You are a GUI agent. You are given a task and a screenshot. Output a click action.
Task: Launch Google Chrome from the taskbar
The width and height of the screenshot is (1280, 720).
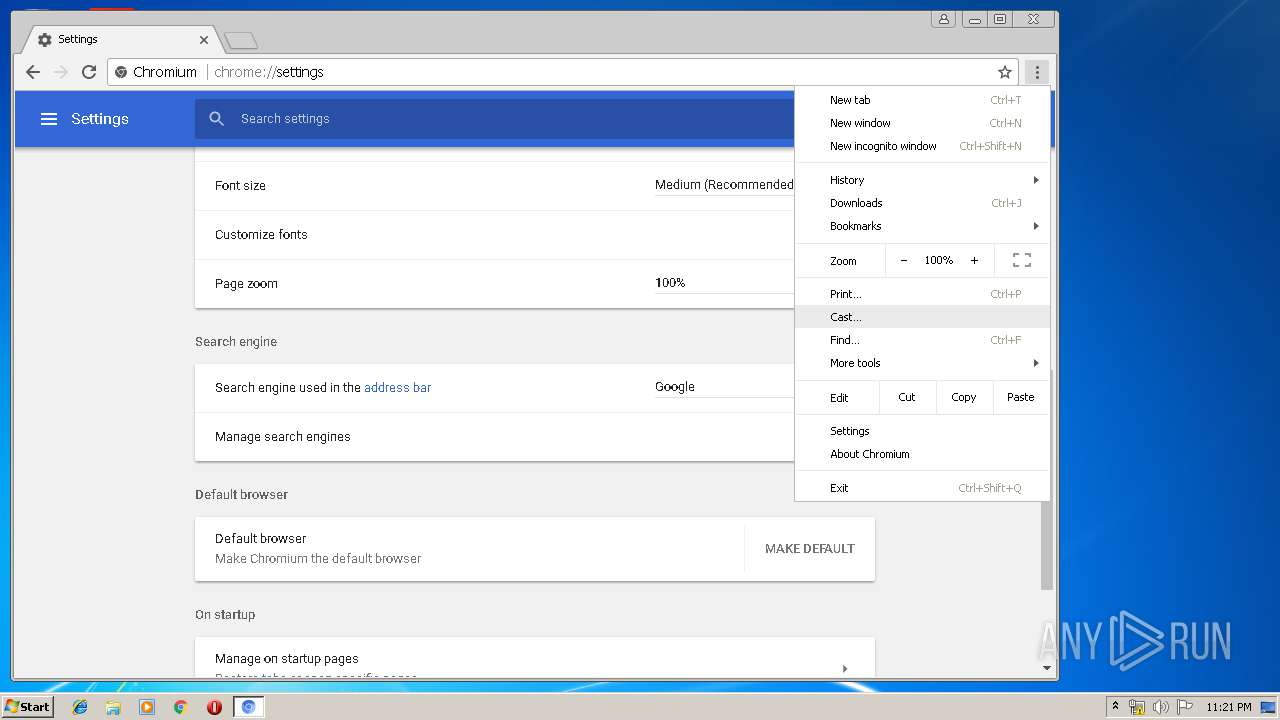click(181, 707)
